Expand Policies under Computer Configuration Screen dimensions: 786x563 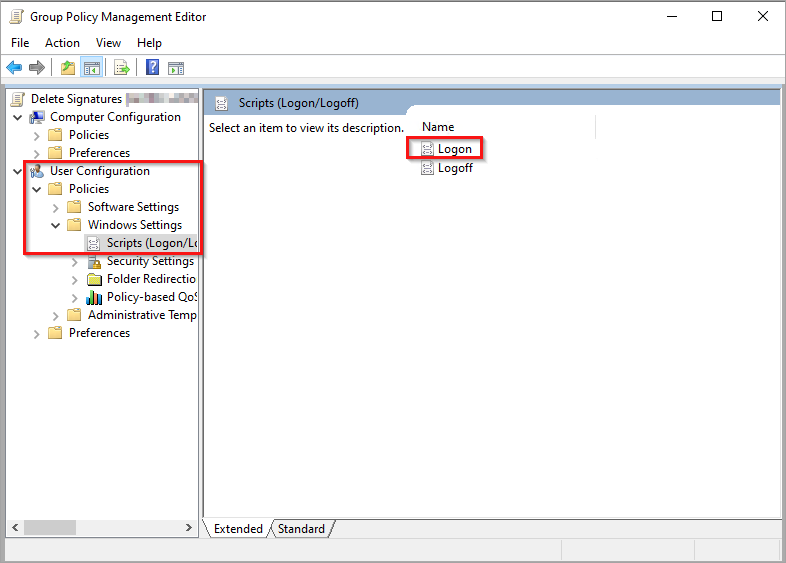(37, 135)
